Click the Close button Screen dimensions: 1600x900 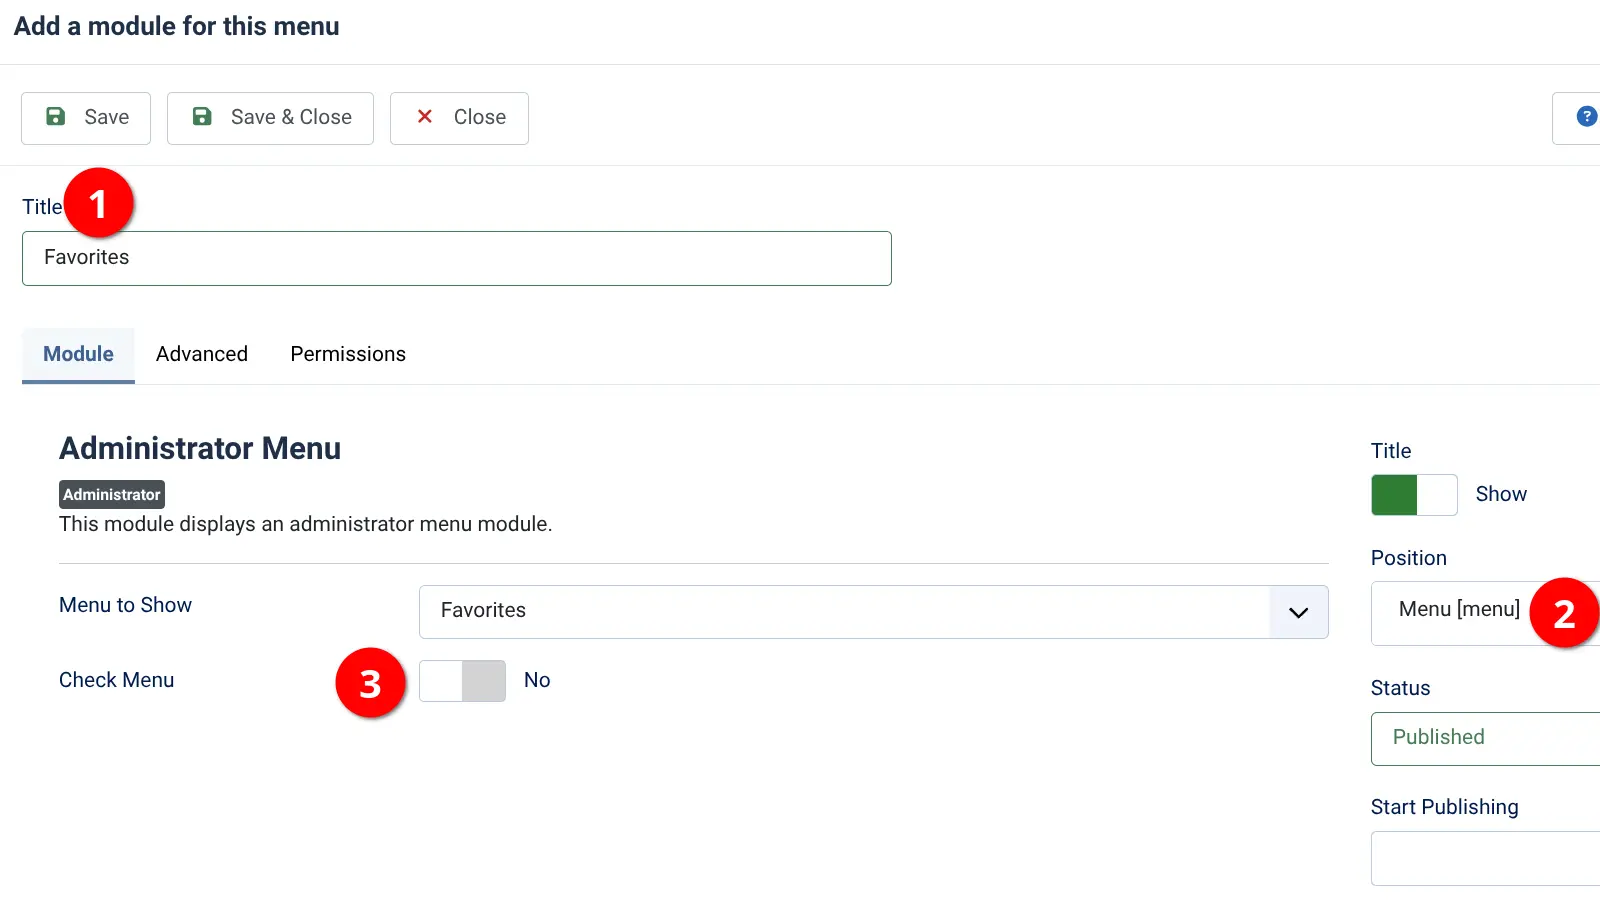[459, 117]
